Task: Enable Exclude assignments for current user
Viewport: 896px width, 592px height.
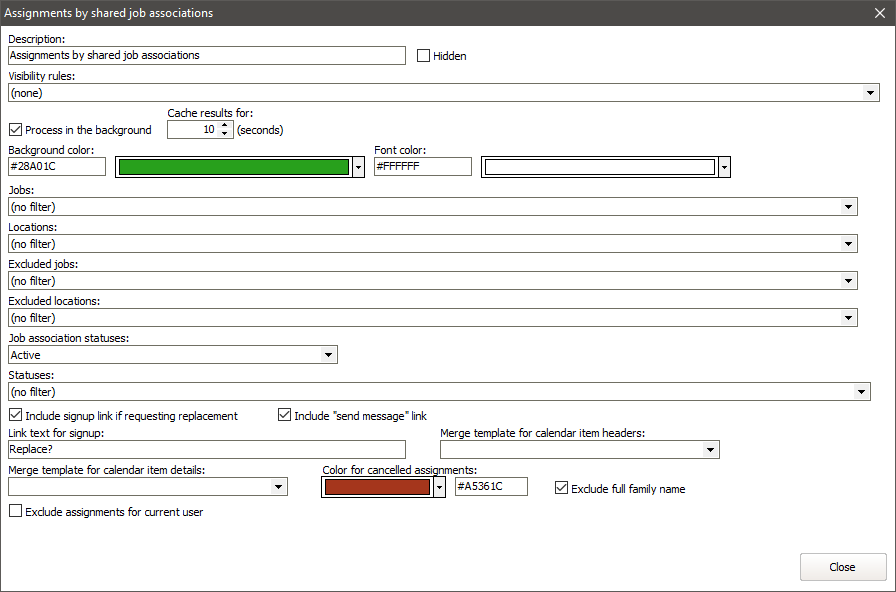Action: click(15, 512)
